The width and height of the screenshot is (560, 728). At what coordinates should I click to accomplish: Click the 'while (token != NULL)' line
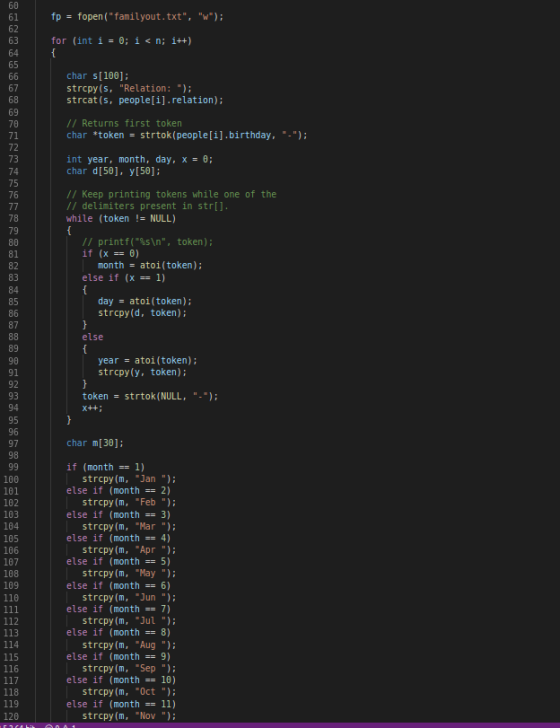(121, 218)
